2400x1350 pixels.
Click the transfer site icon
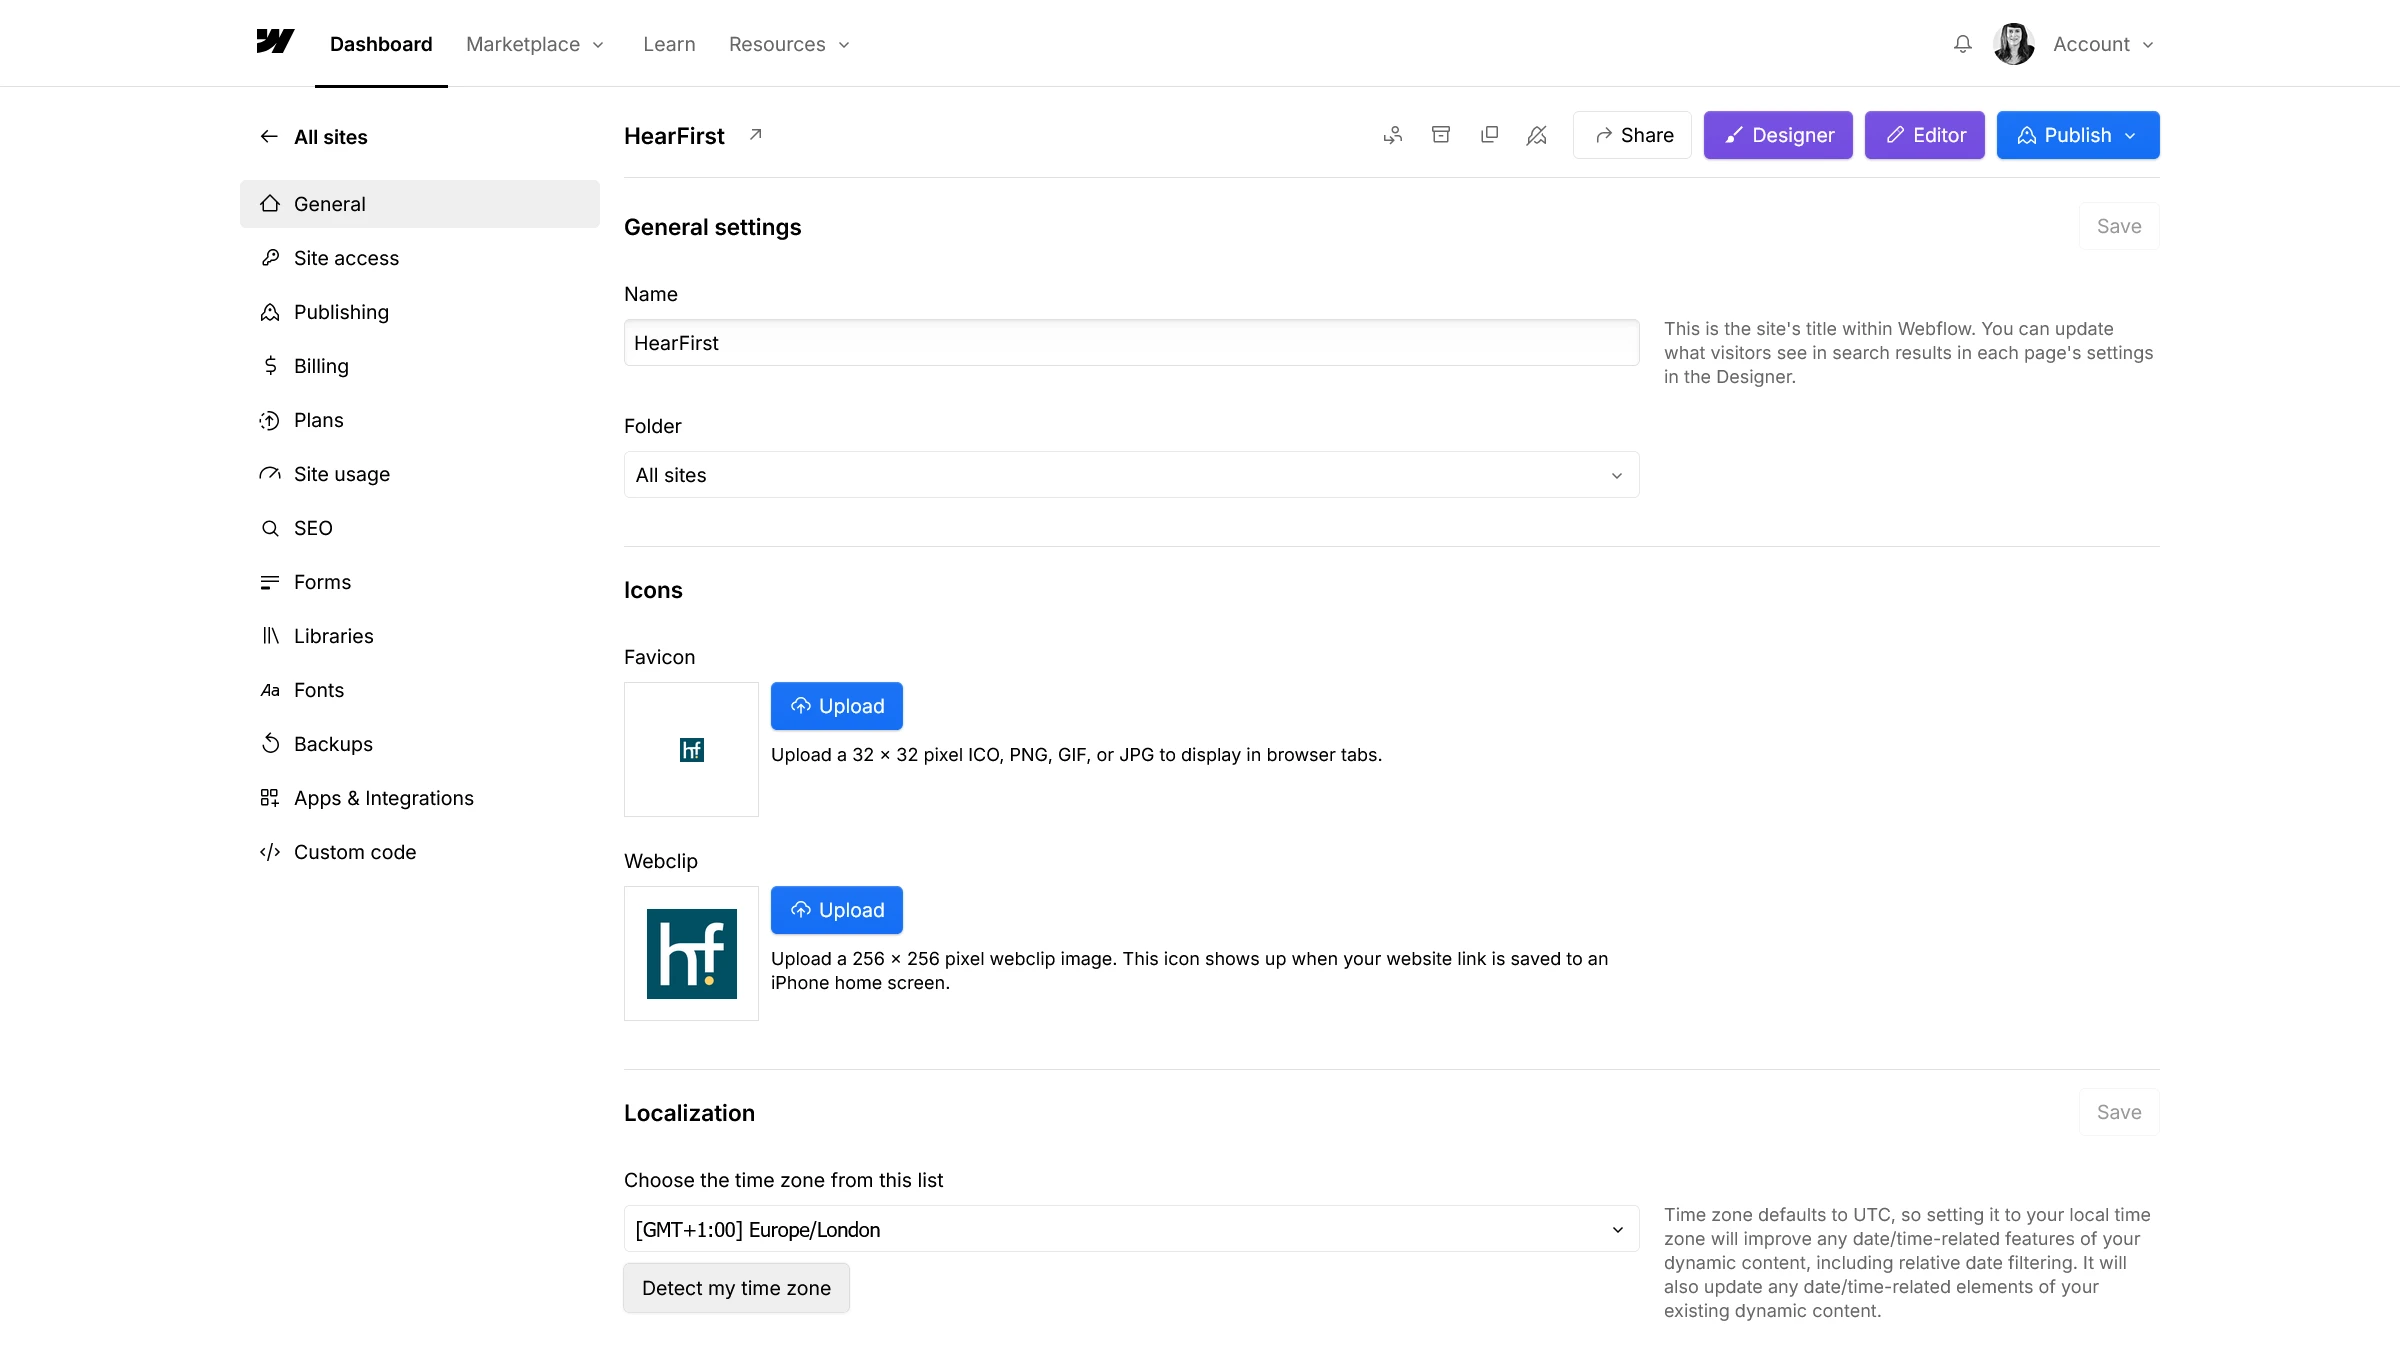[1392, 135]
